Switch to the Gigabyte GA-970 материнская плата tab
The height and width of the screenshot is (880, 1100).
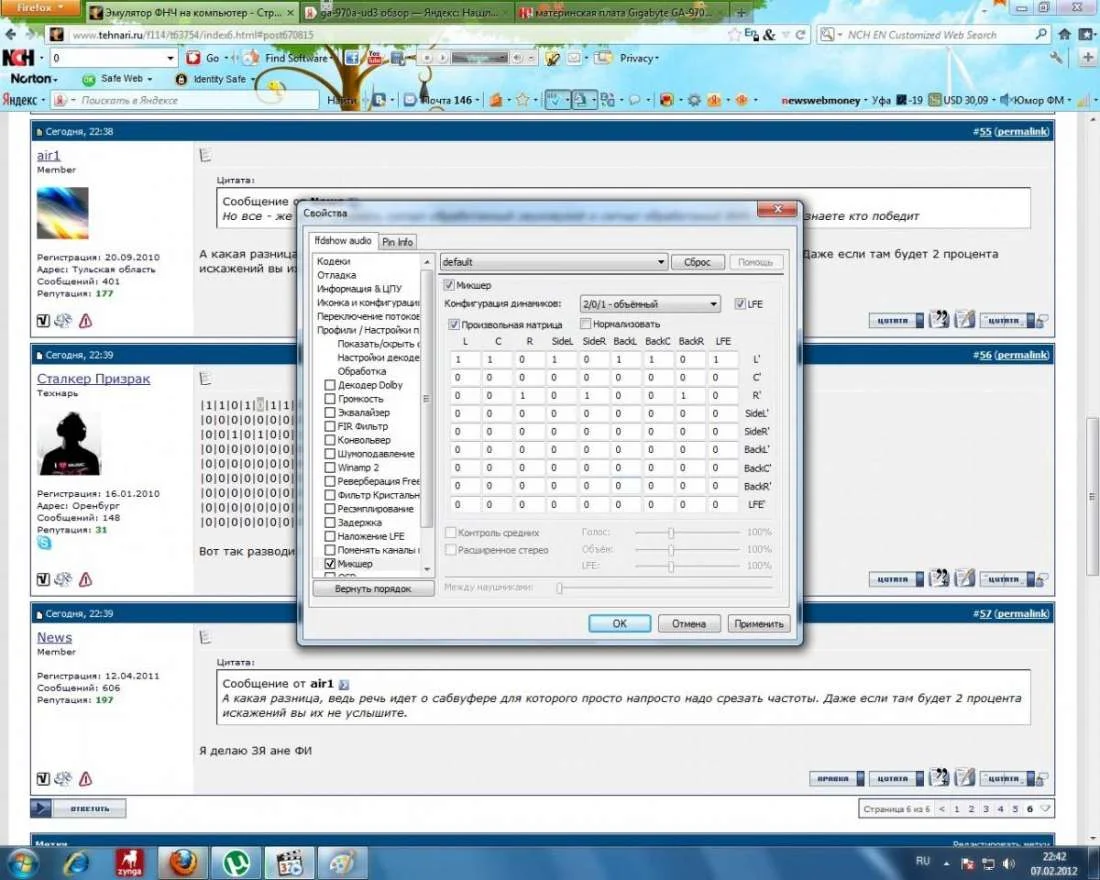[621, 13]
